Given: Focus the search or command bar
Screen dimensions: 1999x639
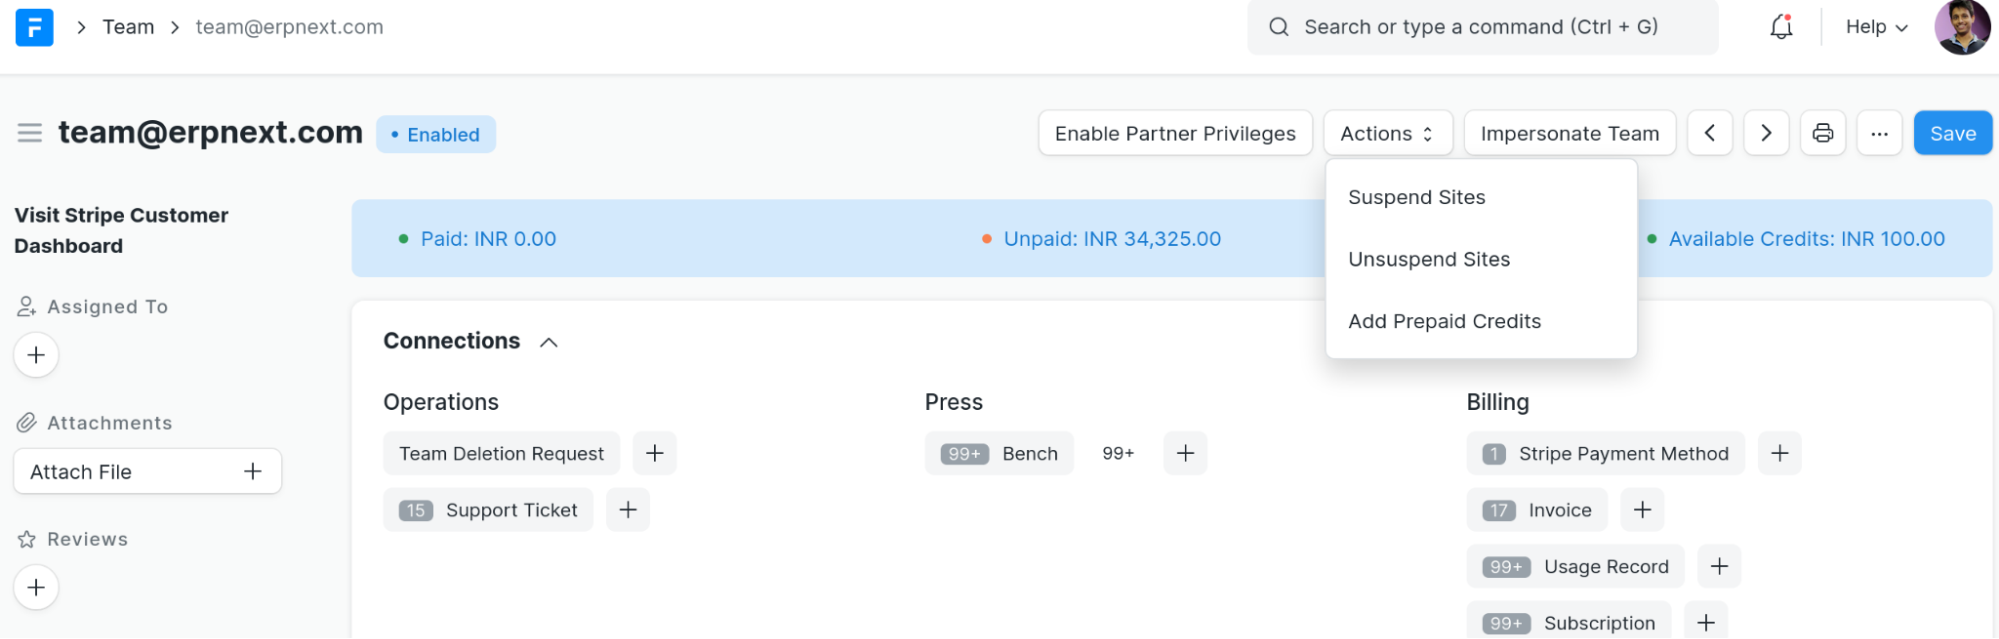Looking at the screenshot, I should coord(1480,27).
